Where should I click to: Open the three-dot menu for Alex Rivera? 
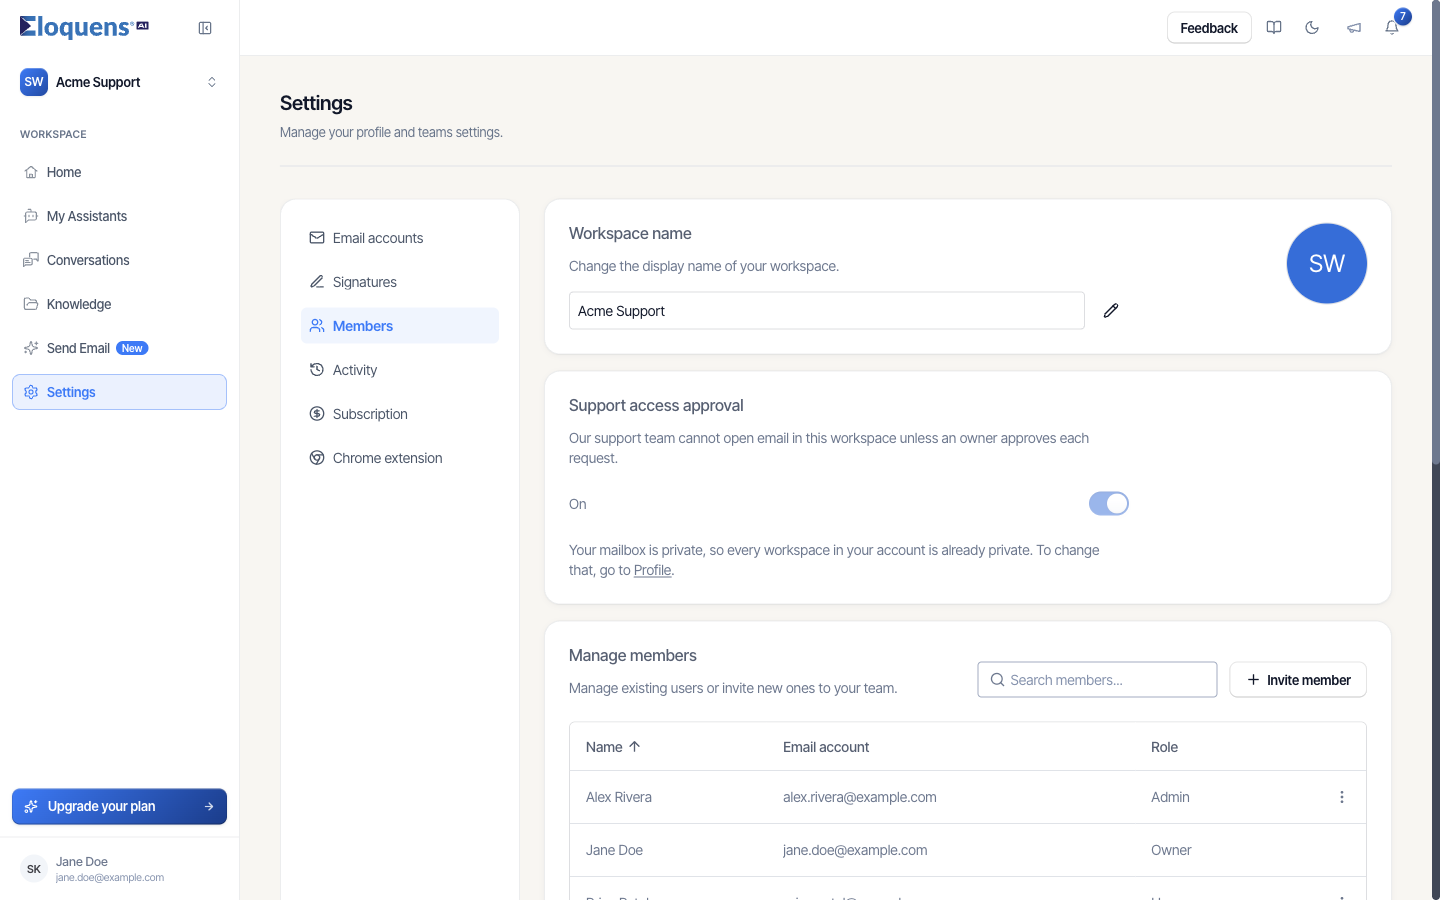(x=1342, y=797)
